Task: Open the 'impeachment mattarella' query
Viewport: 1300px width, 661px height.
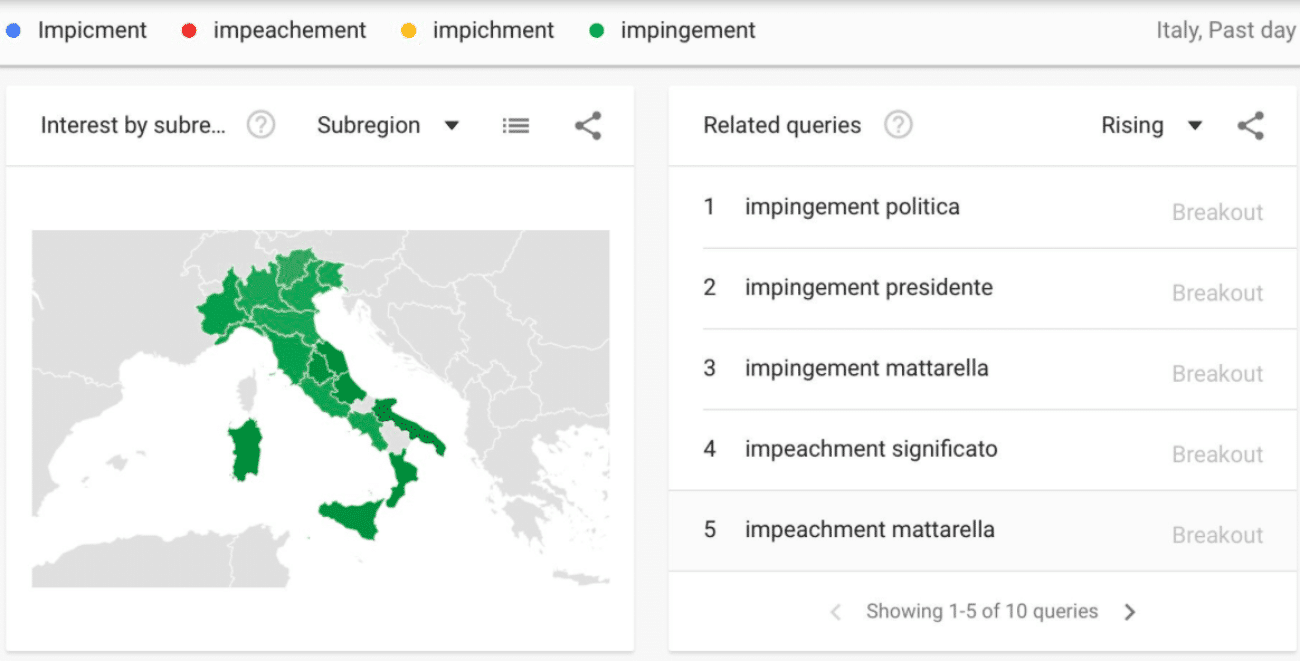Action: click(869, 529)
